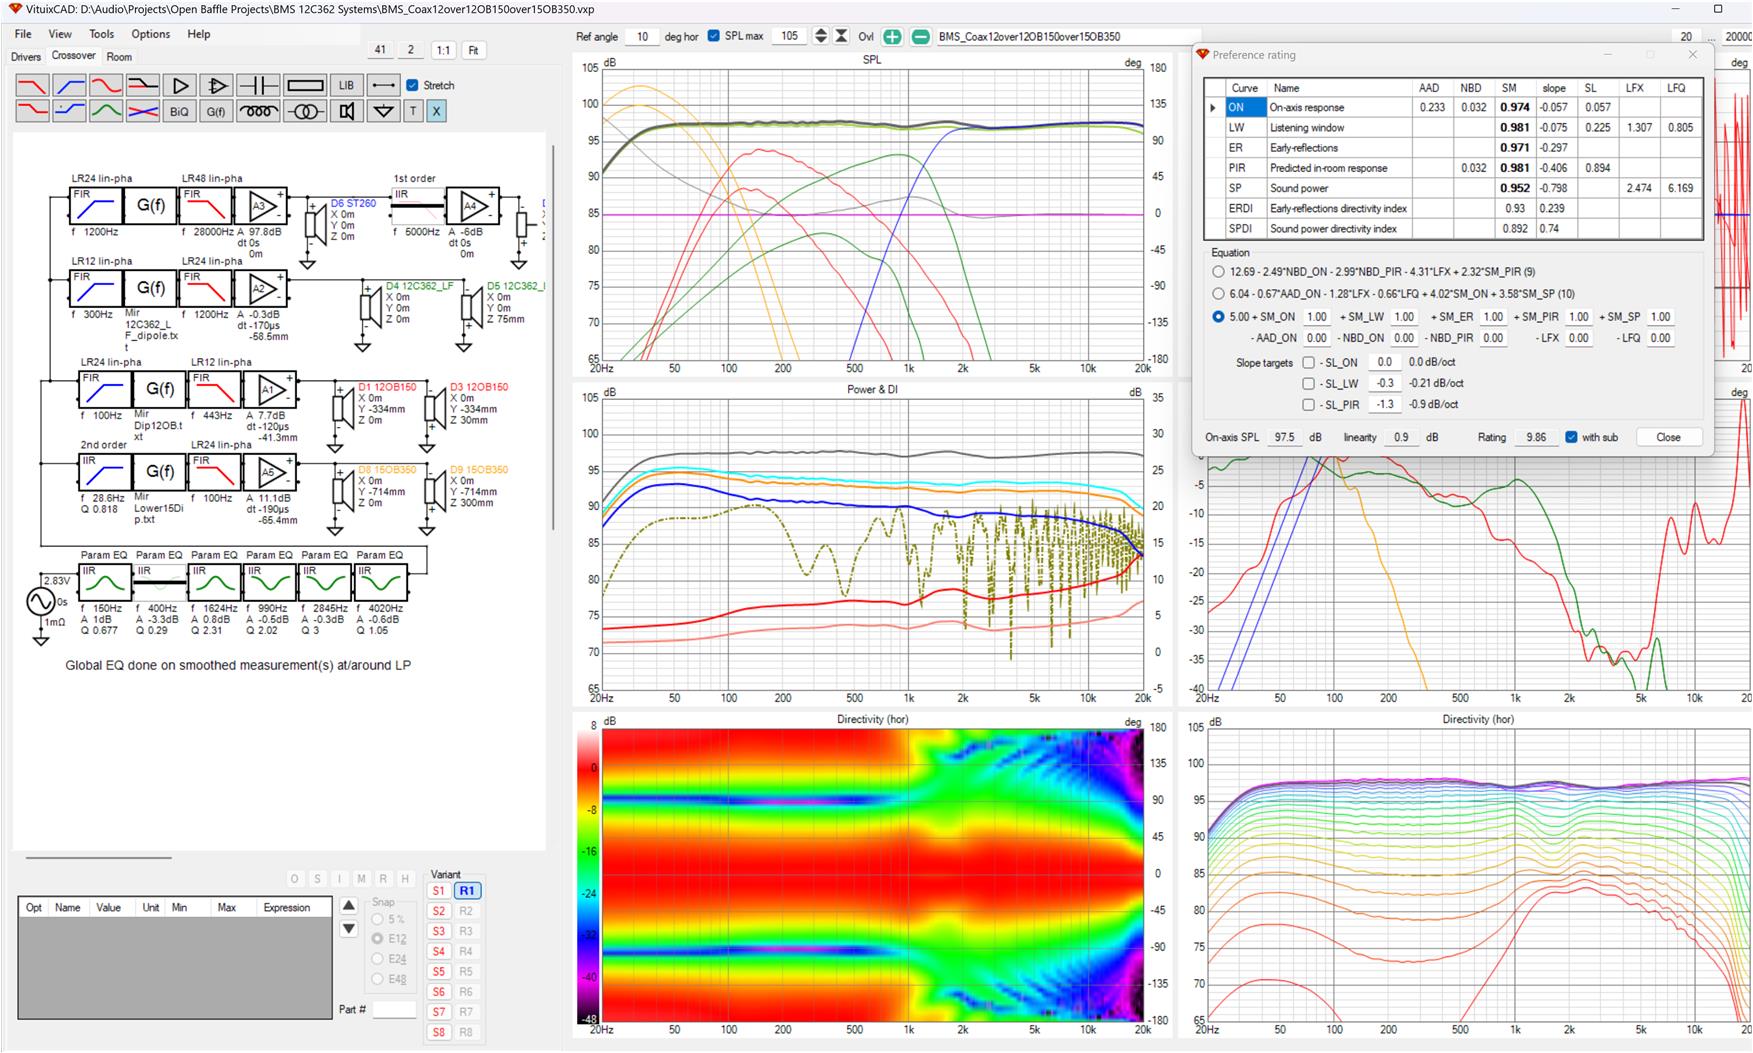1753x1053 pixels.
Task: Select variant R1
Action: tap(467, 891)
